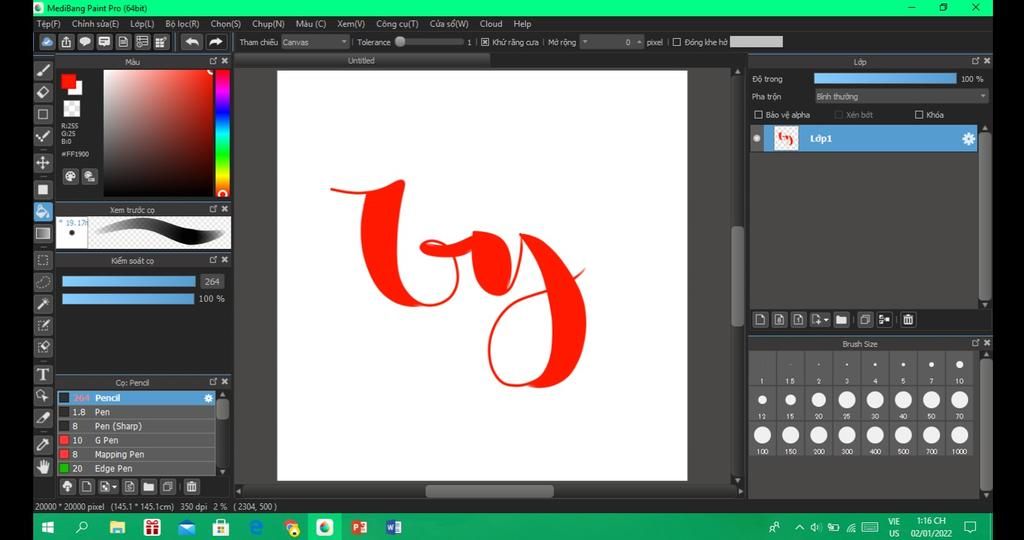The height and width of the screenshot is (540, 1024).
Task: Select the rectangular Select tool
Action: pos(43,260)
